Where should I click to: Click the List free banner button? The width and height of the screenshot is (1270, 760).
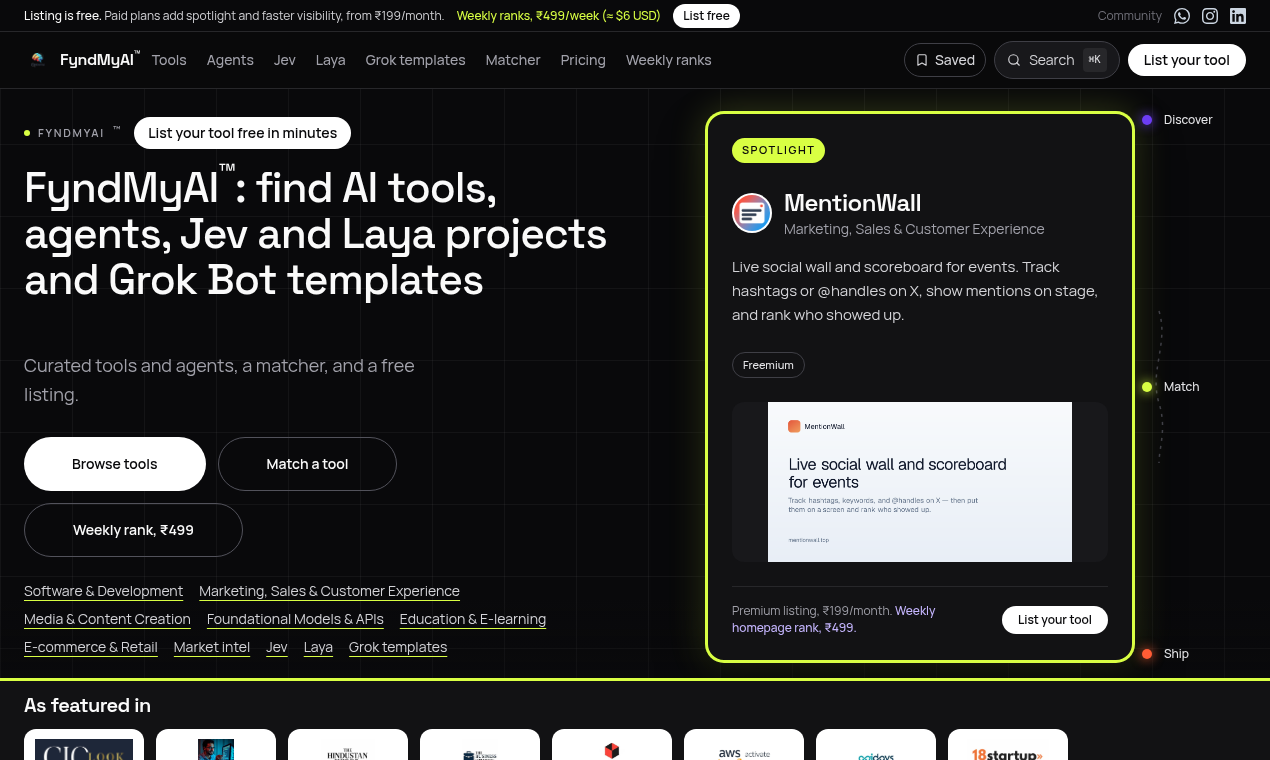[706, 16]
